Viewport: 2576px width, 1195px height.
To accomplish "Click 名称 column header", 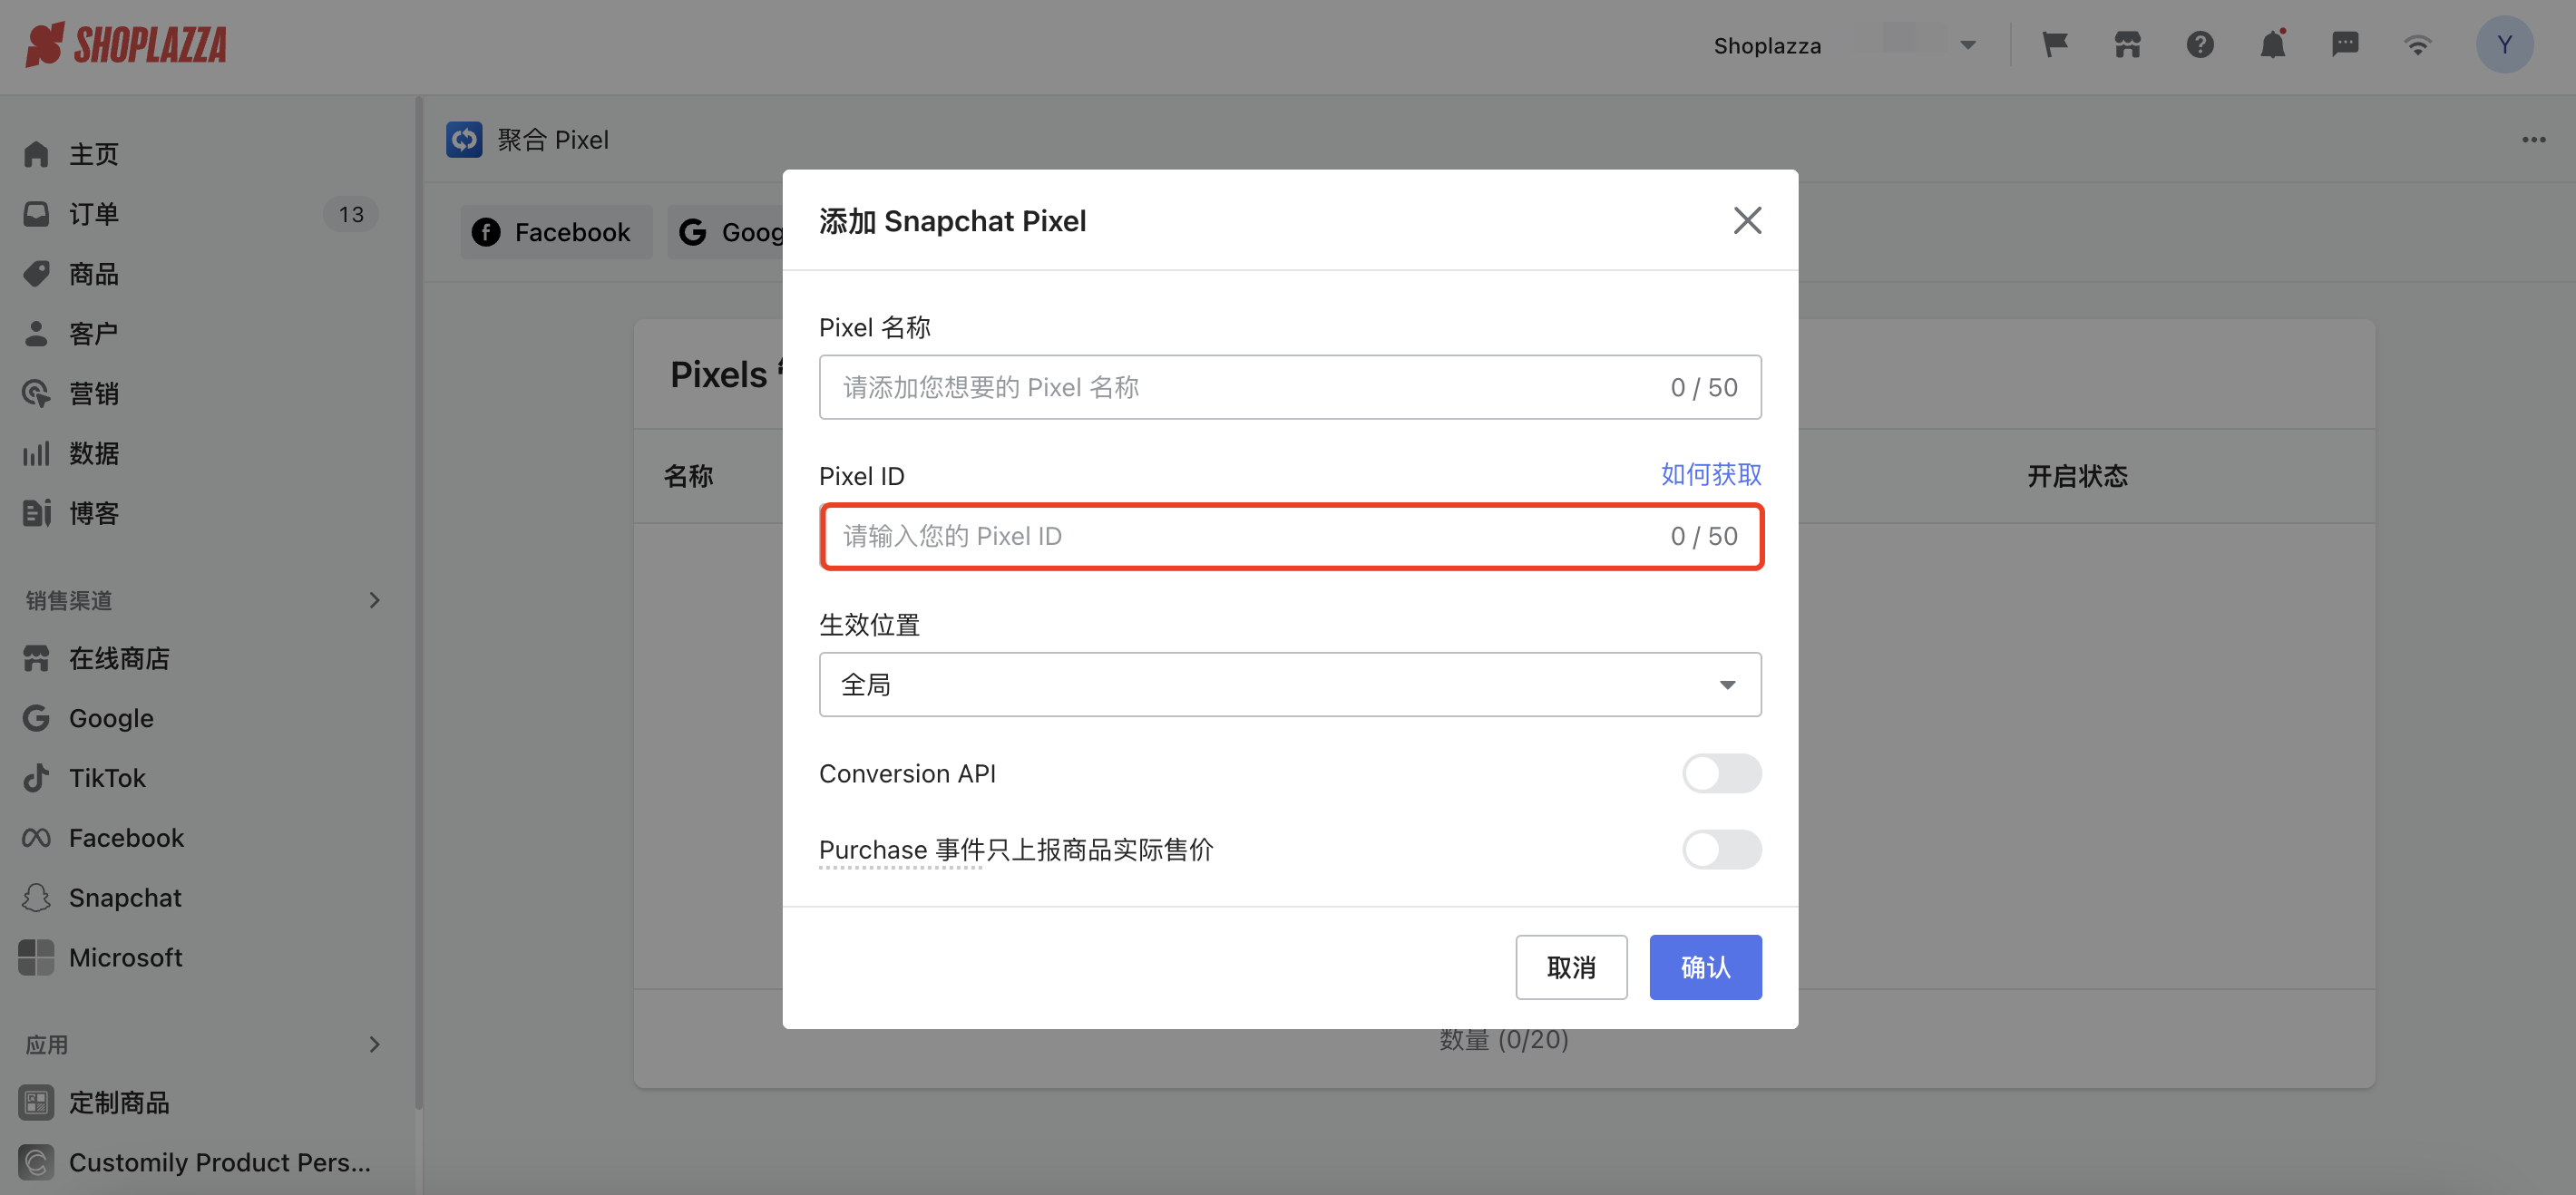I will coord(689,477).
